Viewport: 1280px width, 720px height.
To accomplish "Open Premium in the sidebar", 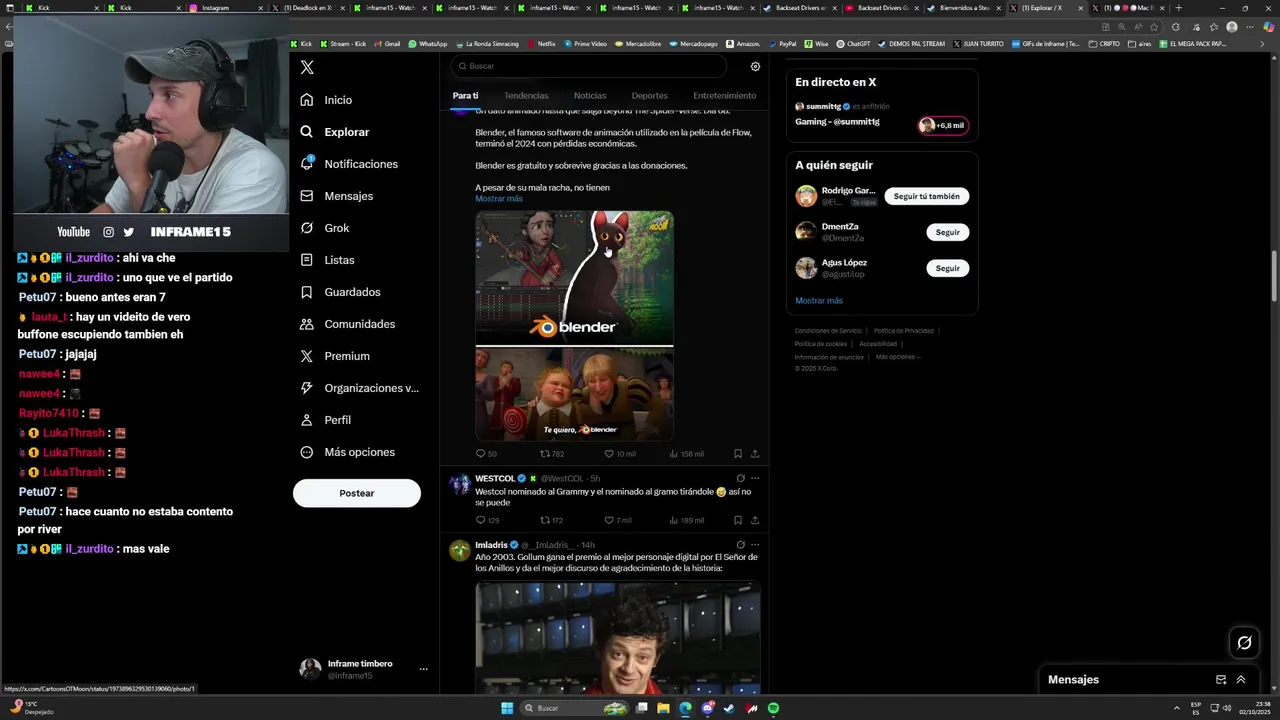I will 335,356.
